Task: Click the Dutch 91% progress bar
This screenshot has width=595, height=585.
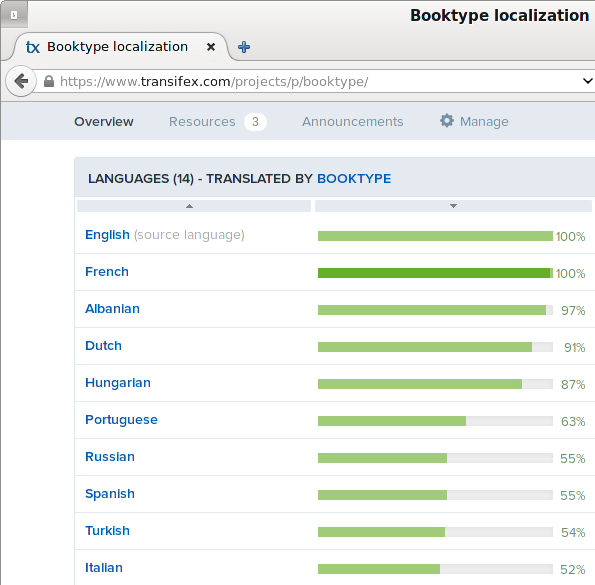Action: click(435, 347)
